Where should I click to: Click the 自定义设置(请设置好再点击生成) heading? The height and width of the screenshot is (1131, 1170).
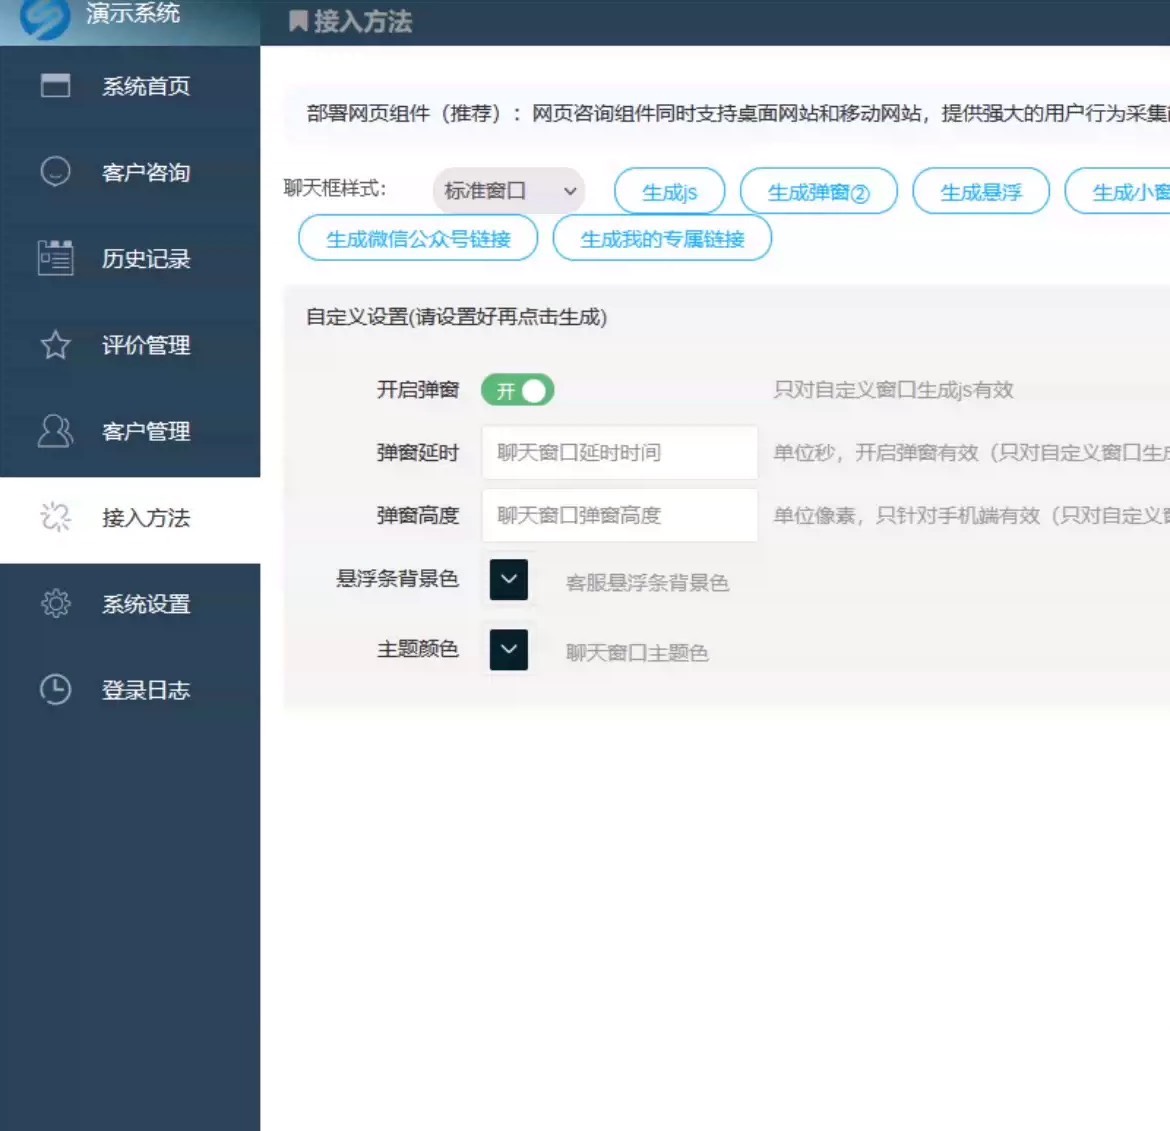(457, 316)
